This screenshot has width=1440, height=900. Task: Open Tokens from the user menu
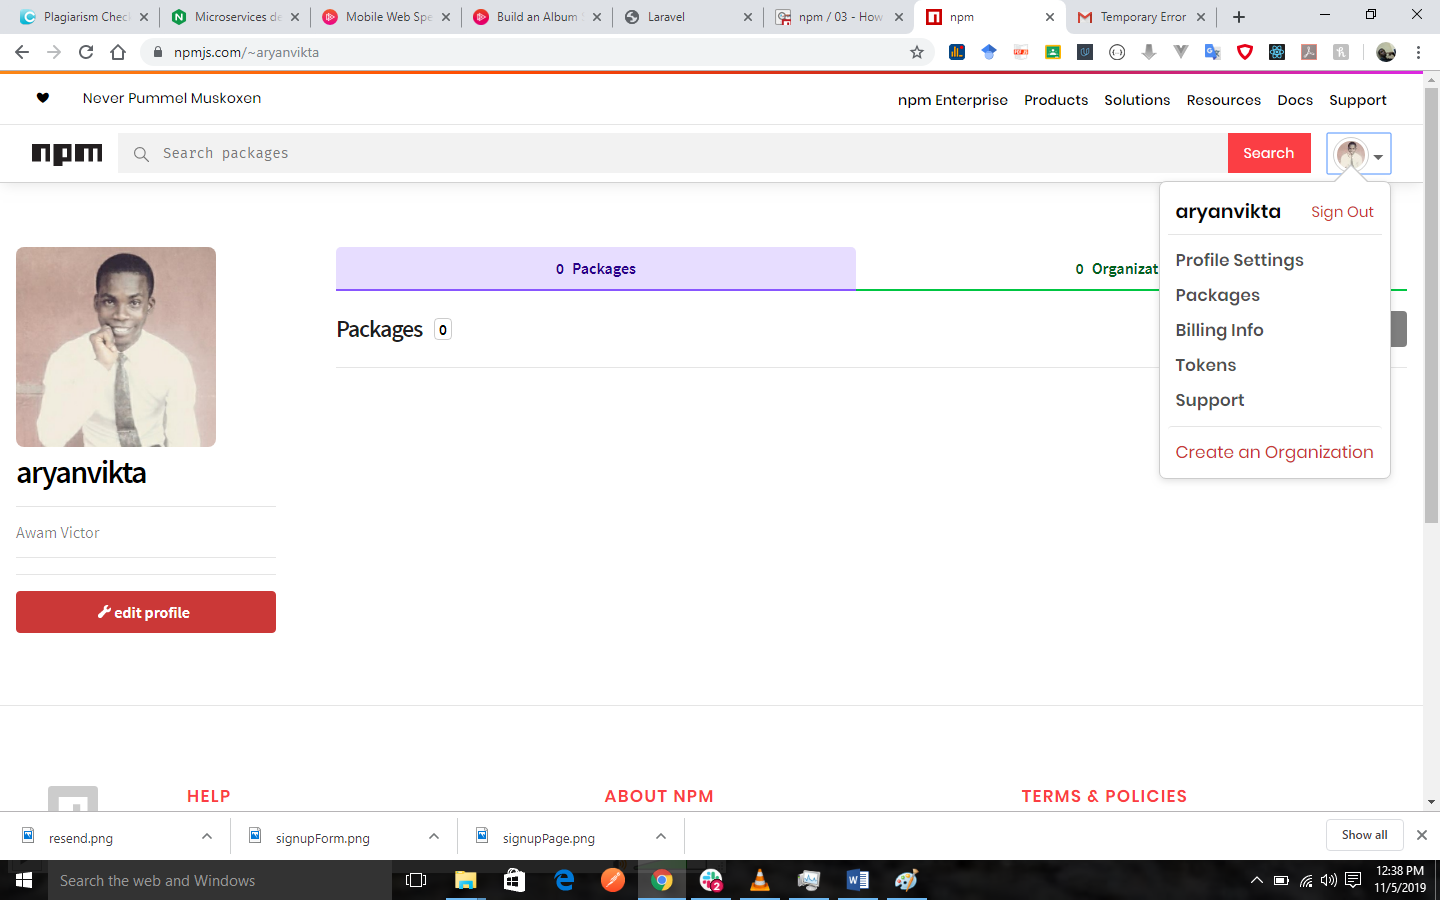[1205, 365]
